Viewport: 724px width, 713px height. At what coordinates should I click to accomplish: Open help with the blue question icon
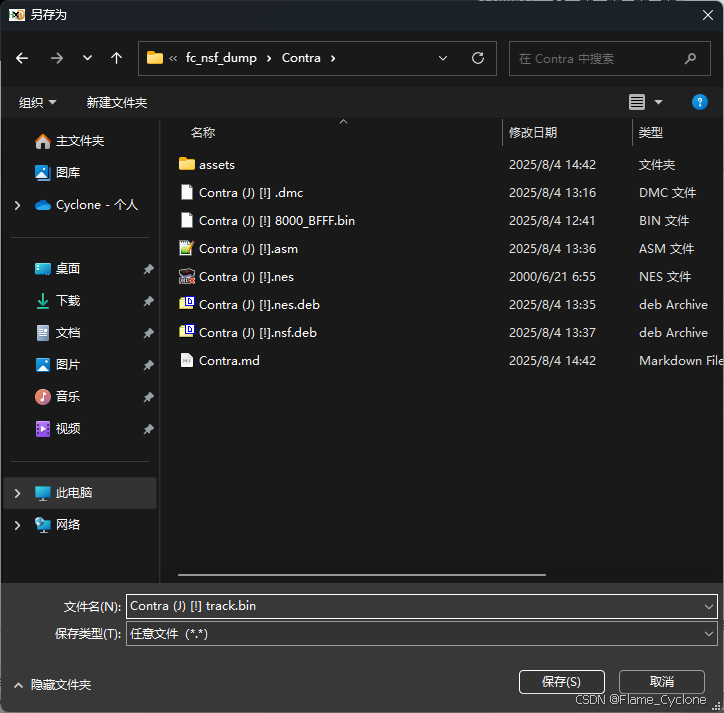tap(700, 102)
